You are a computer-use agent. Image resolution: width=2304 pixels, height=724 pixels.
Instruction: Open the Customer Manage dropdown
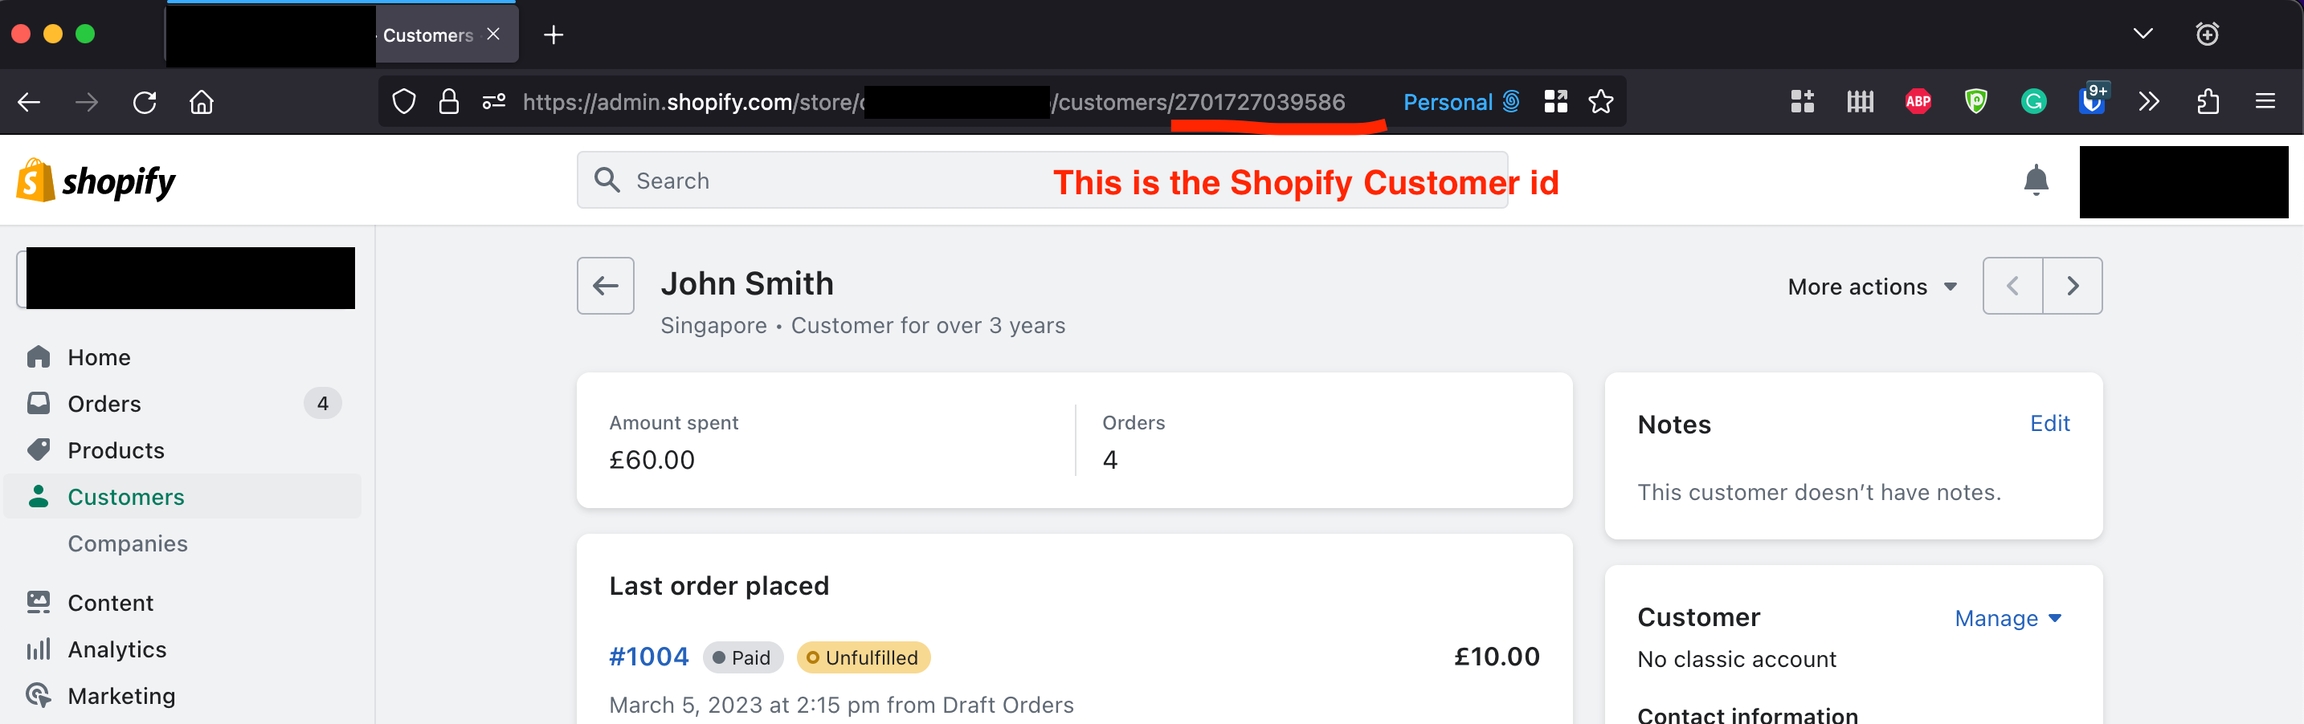(2007, 619)
